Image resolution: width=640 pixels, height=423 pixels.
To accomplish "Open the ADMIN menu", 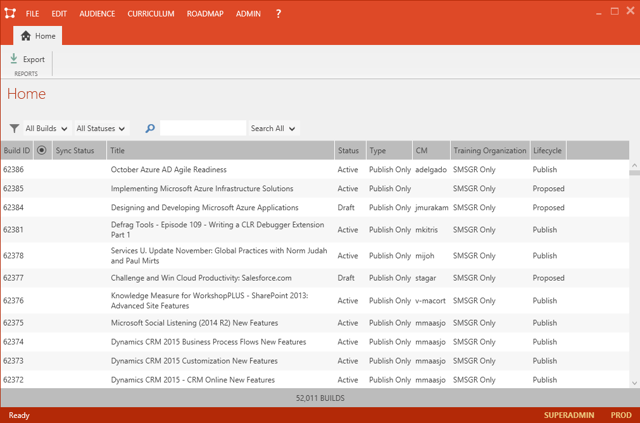I will click(x=248, y=14).
